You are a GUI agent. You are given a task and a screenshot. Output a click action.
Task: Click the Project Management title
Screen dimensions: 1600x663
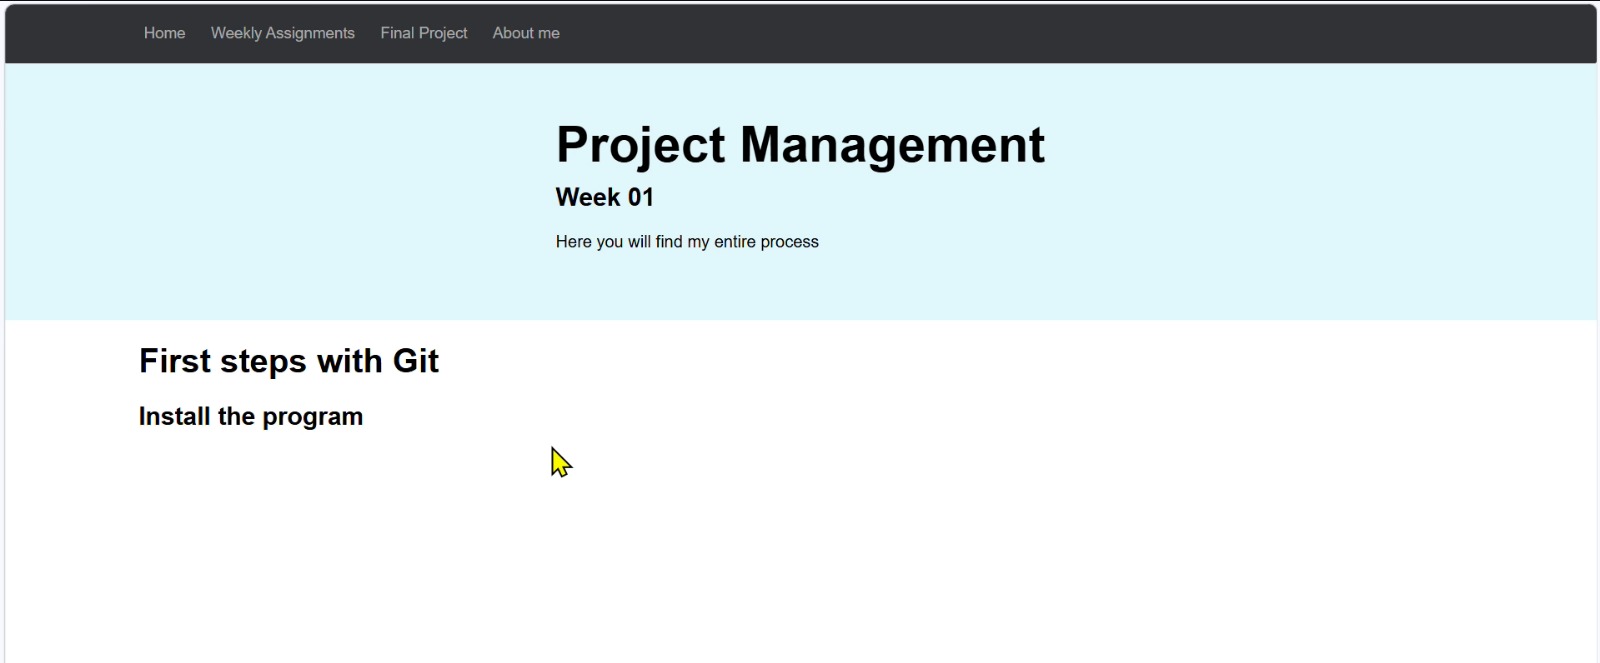(800, 146)
